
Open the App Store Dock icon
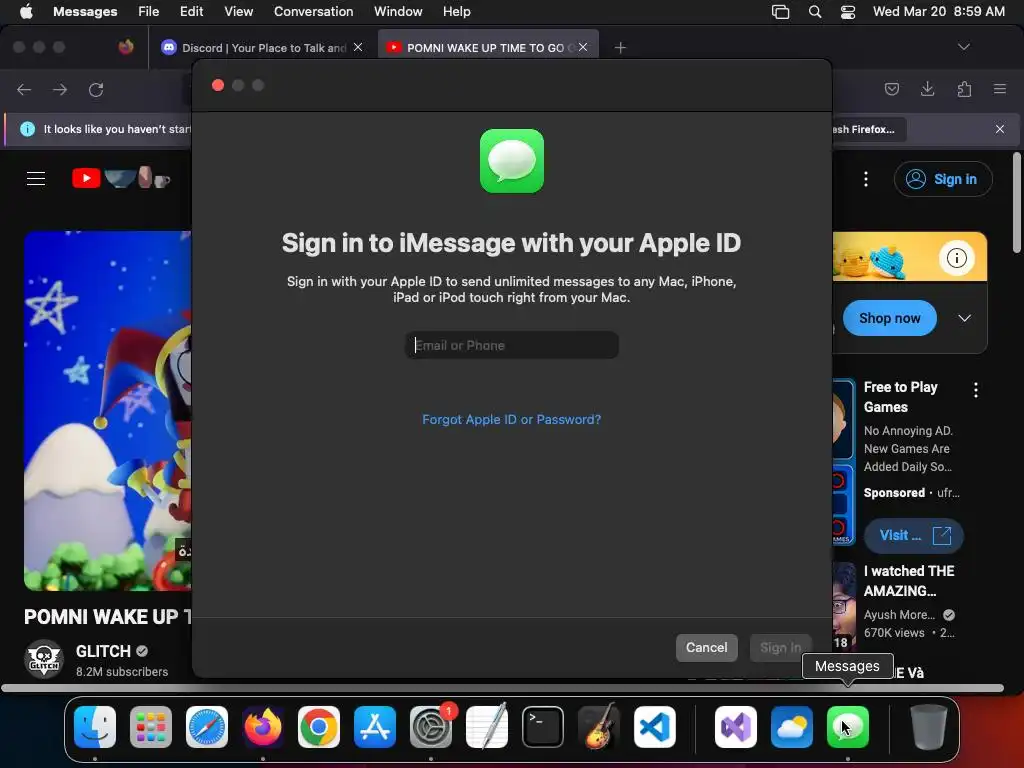point(375,727)
